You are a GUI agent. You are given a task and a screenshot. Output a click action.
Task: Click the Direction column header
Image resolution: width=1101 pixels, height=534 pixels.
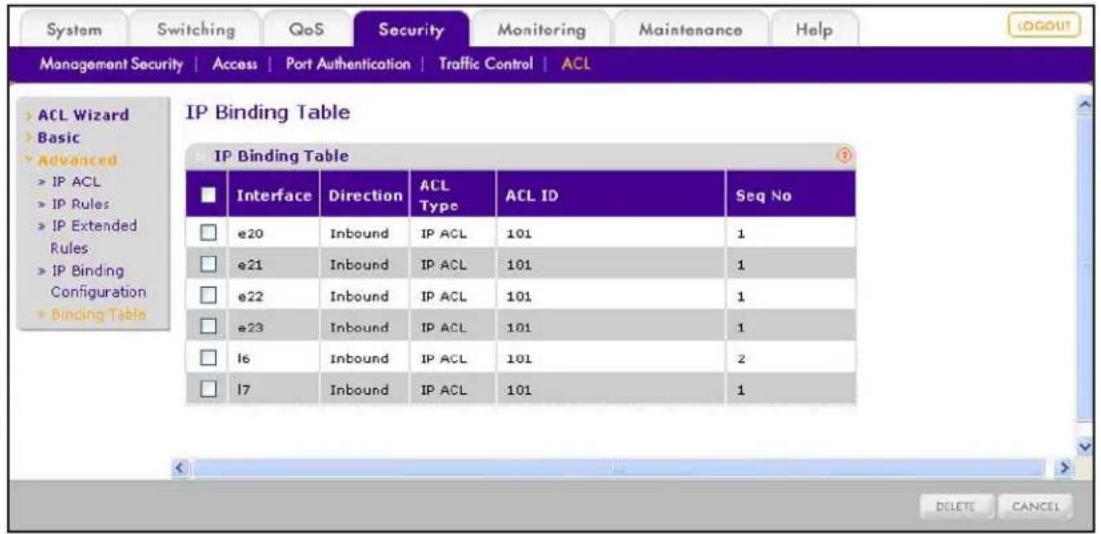[x=364, y=196]
